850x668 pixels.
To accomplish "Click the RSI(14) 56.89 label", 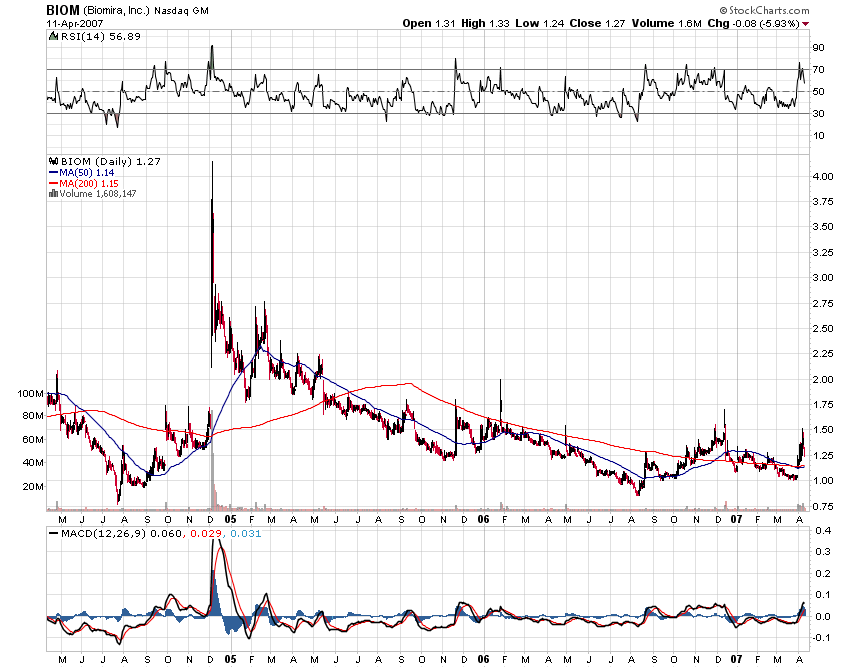I will tap(100, 36).
